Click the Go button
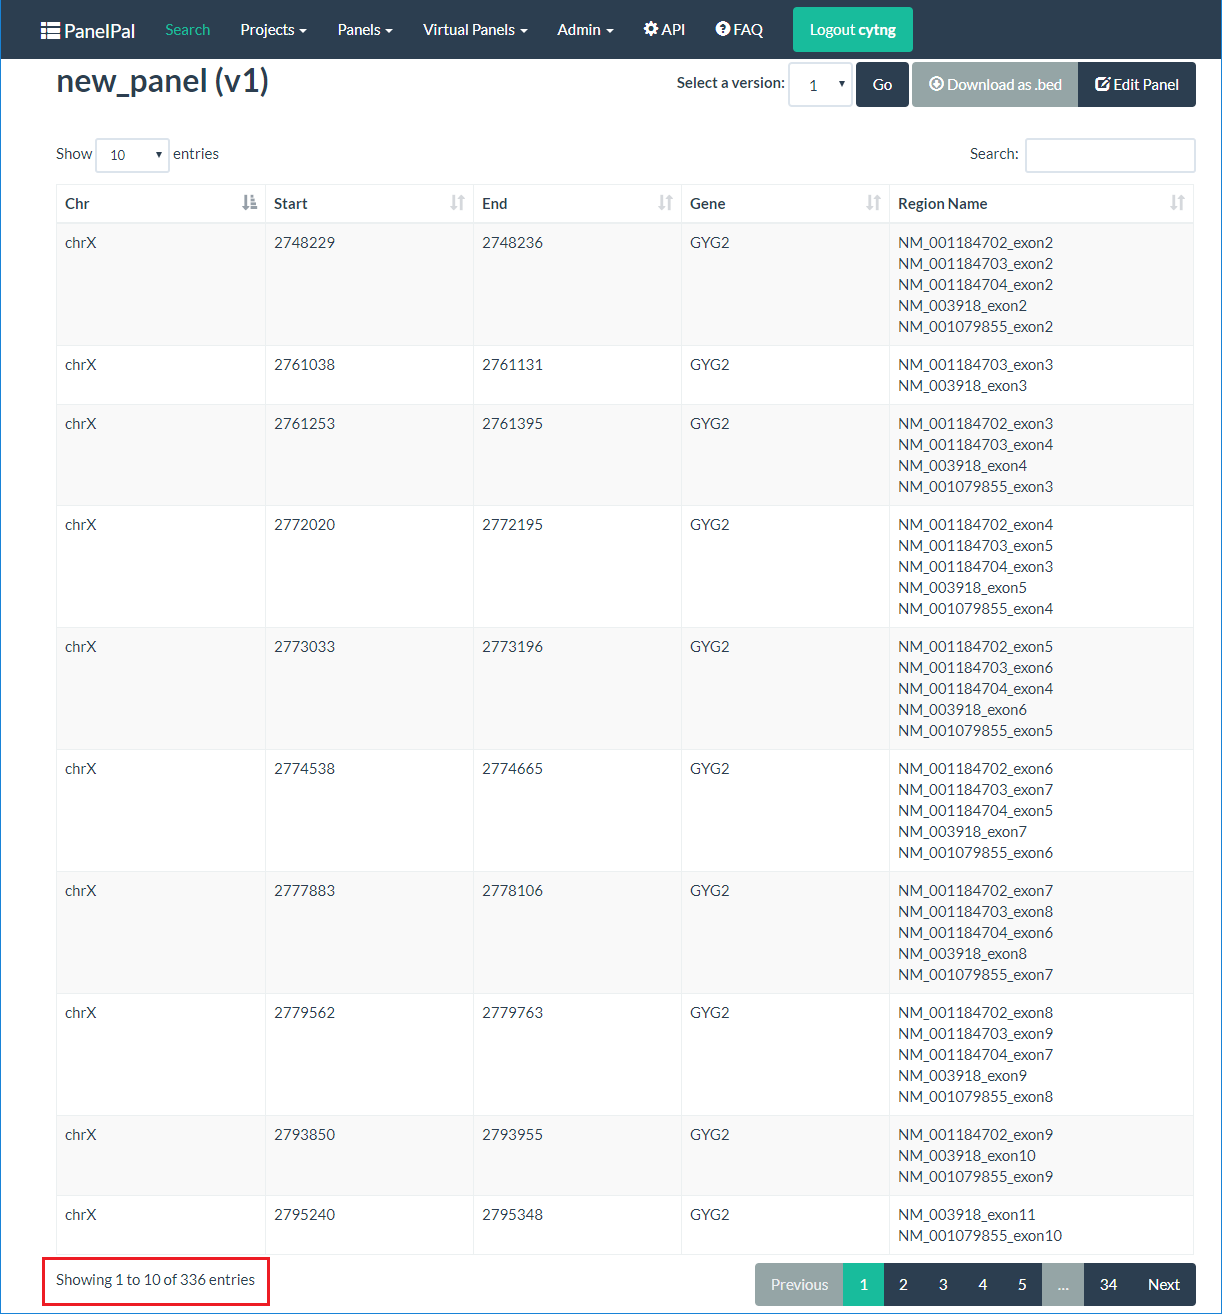Screen dimensions: 1222x1314 (x=882, y=85)
